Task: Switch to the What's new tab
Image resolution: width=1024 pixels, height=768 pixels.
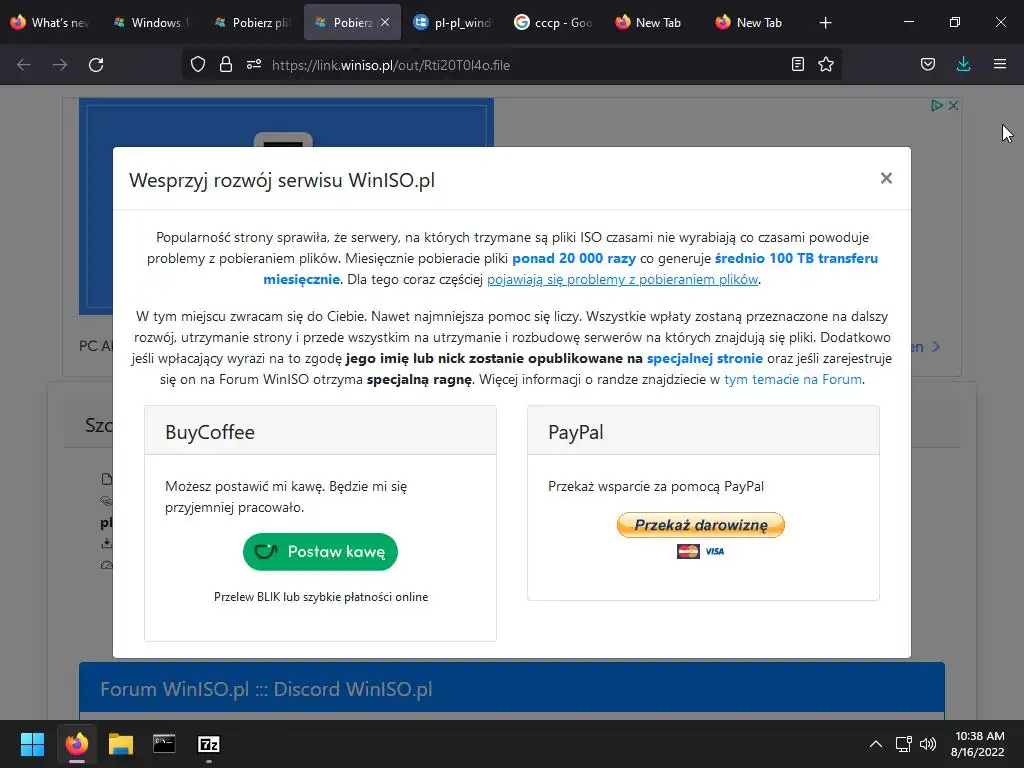Action: (x=50, y=23)
